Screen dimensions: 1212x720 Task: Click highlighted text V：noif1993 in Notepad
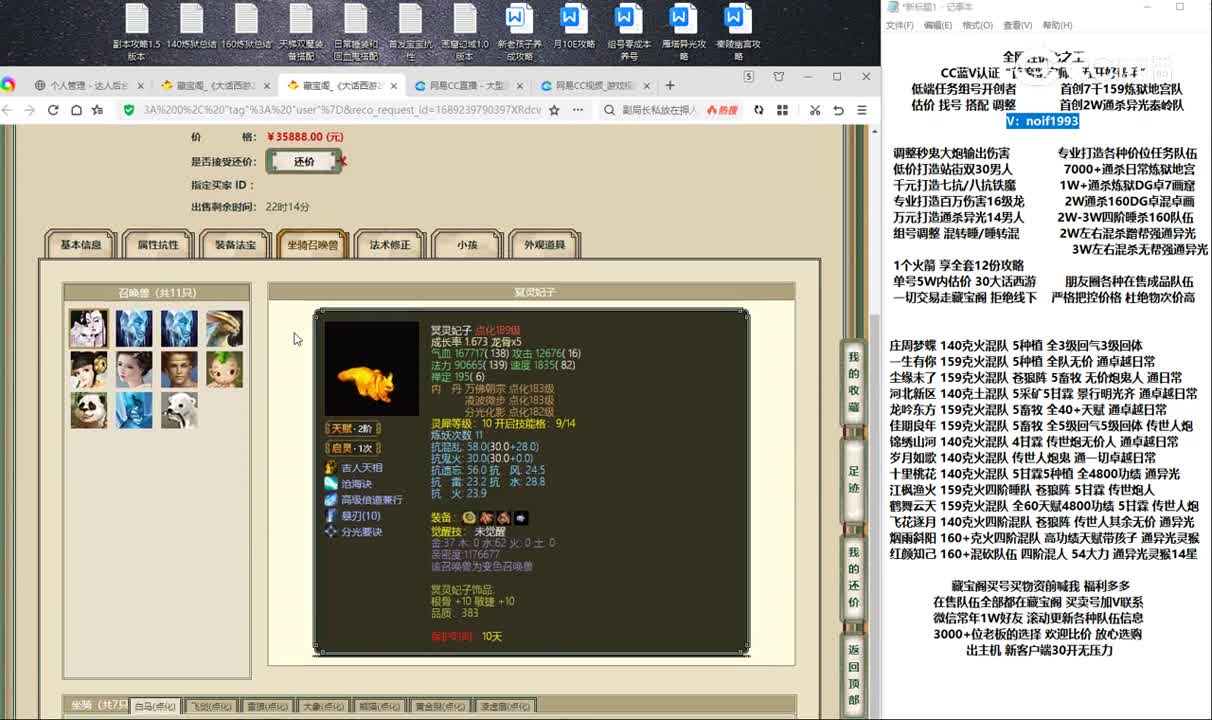tap(1042, 121)
